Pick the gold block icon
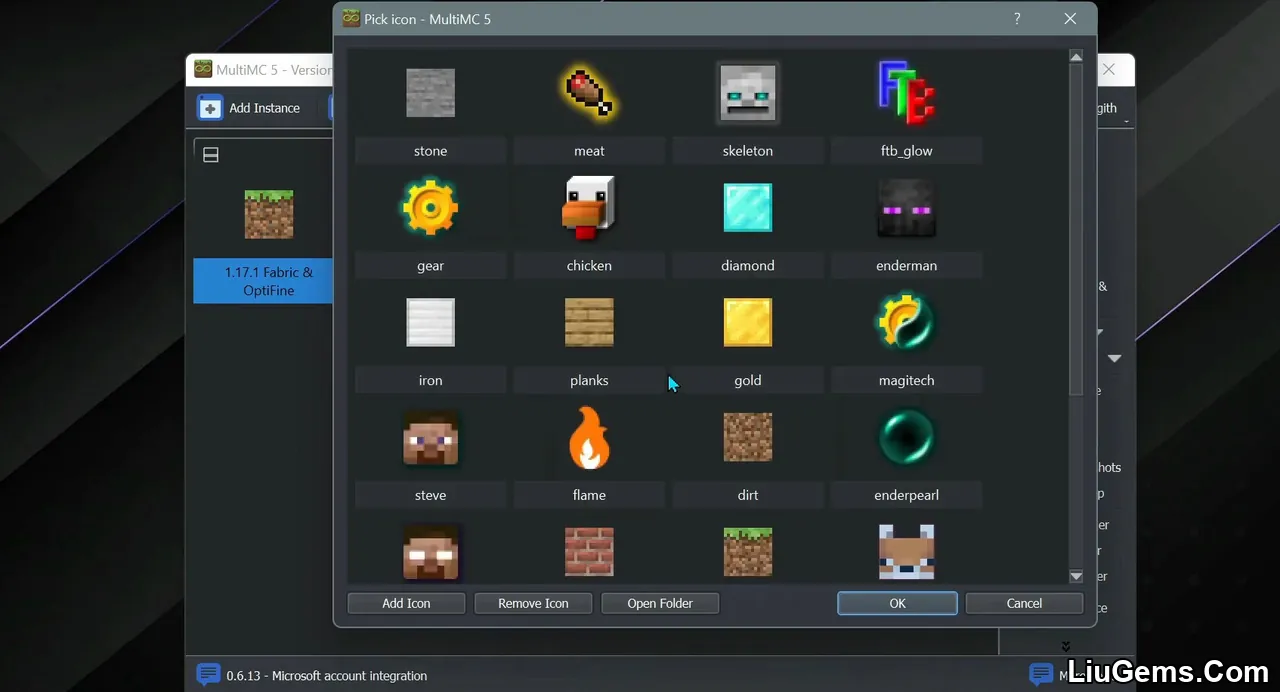Screen dimensions: 1280x692 748,322
